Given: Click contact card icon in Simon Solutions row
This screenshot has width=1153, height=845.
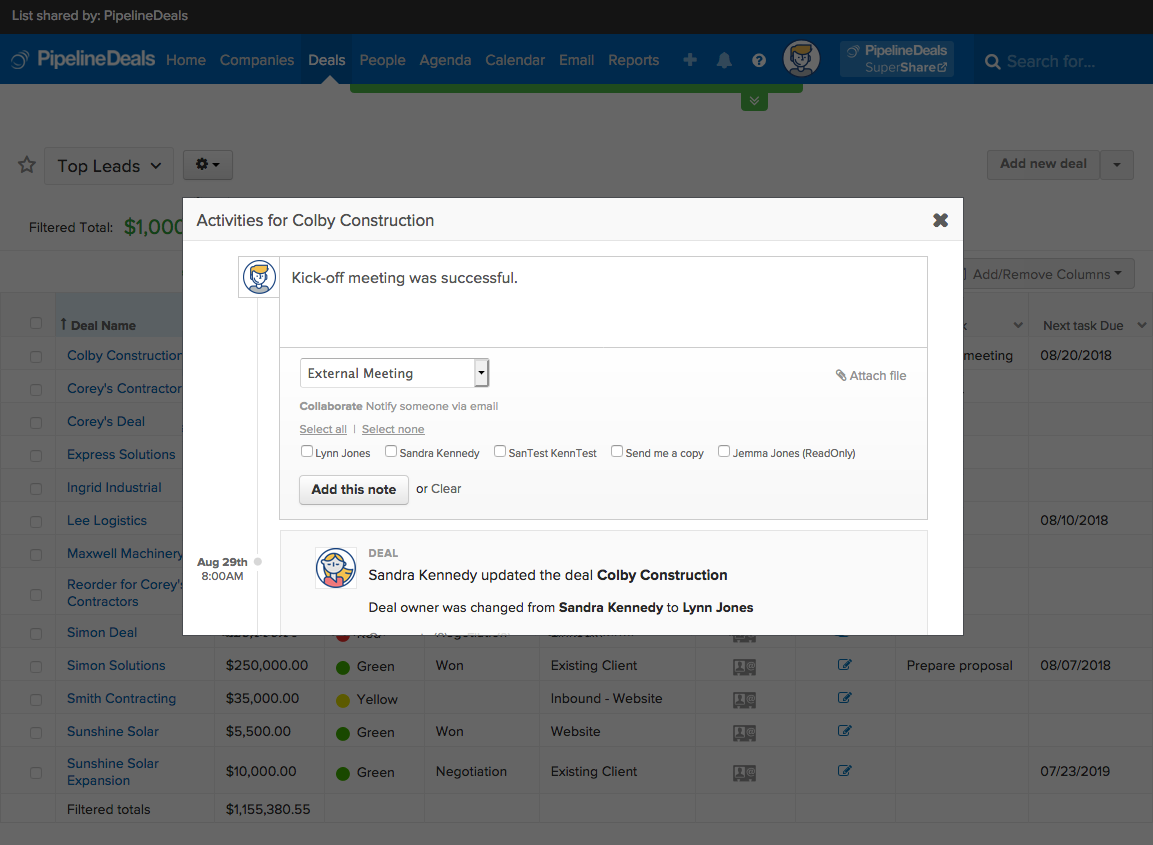Looking at the screenshot, I should [744, 667].
